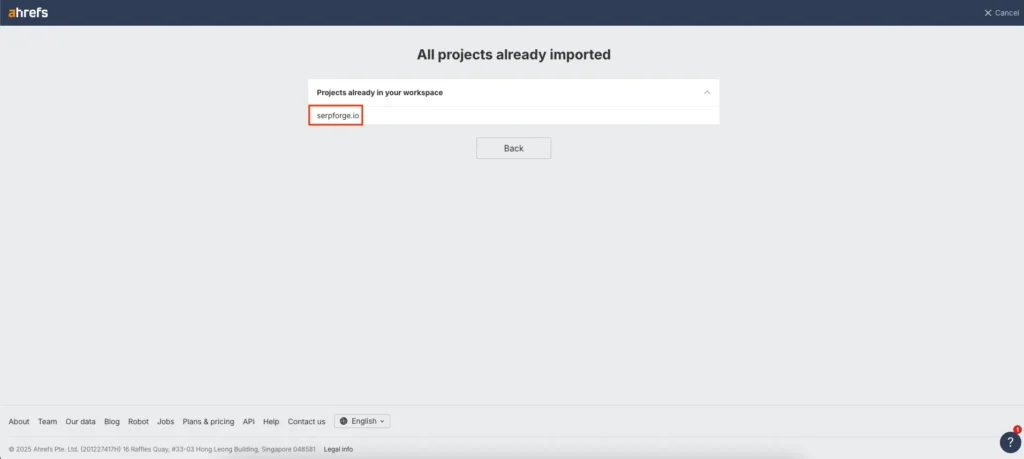The height and width of the screenshot is (459, 1024).
Task: Open the Robot footer link
Action: (138, 421)
